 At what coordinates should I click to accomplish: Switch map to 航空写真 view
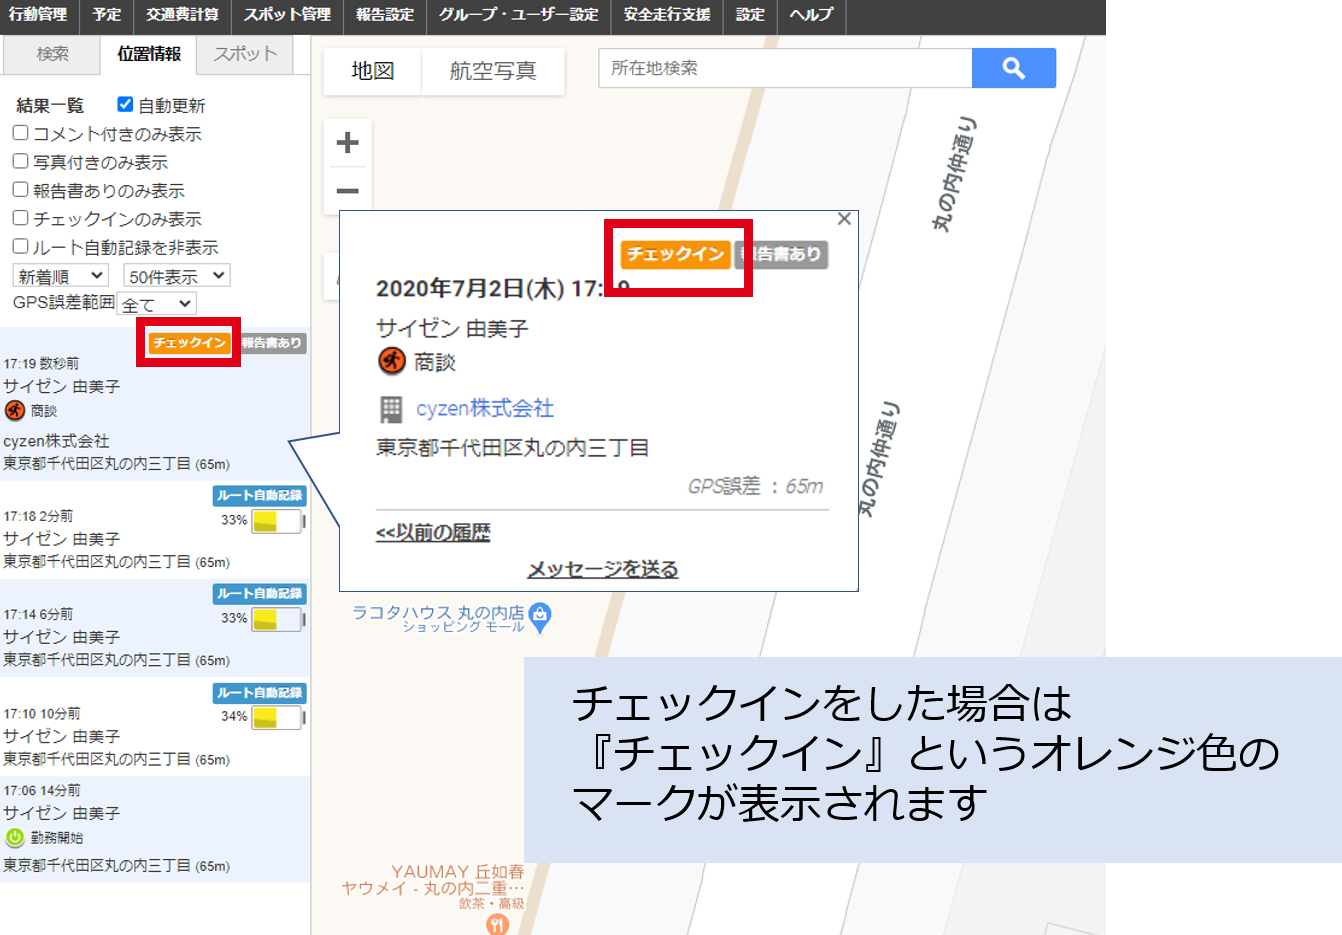(x=493, y=71)
